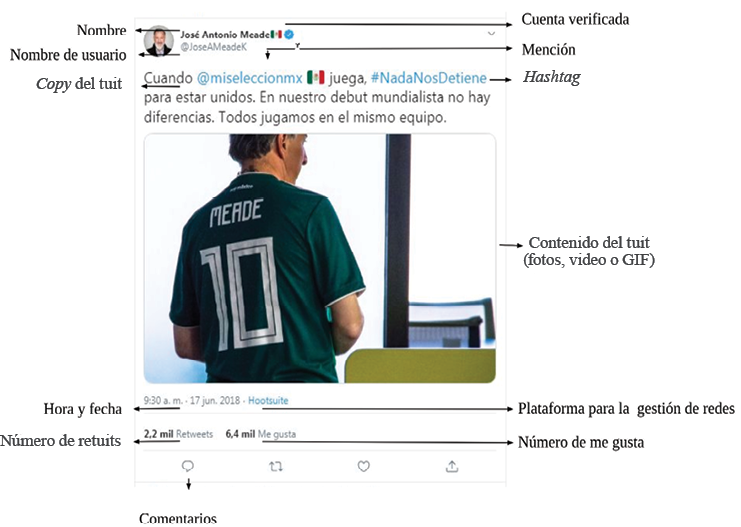Open the @miseleccionmx mention
Screen dimensions: 741x527
(x=250, y=78)
